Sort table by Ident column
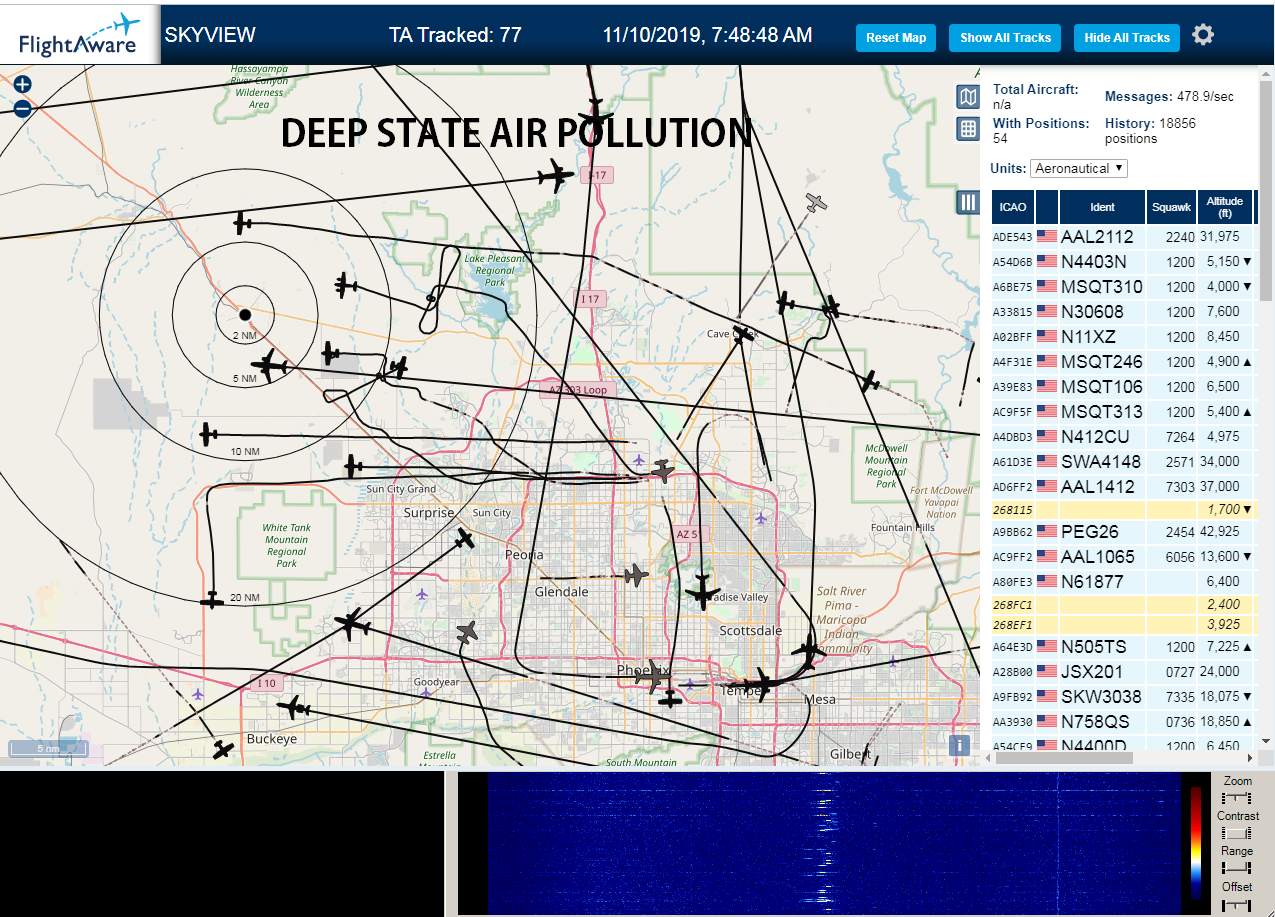The width and height of the screenshot is (1275, 917). pyautogui.click(x=1102, y=207)
